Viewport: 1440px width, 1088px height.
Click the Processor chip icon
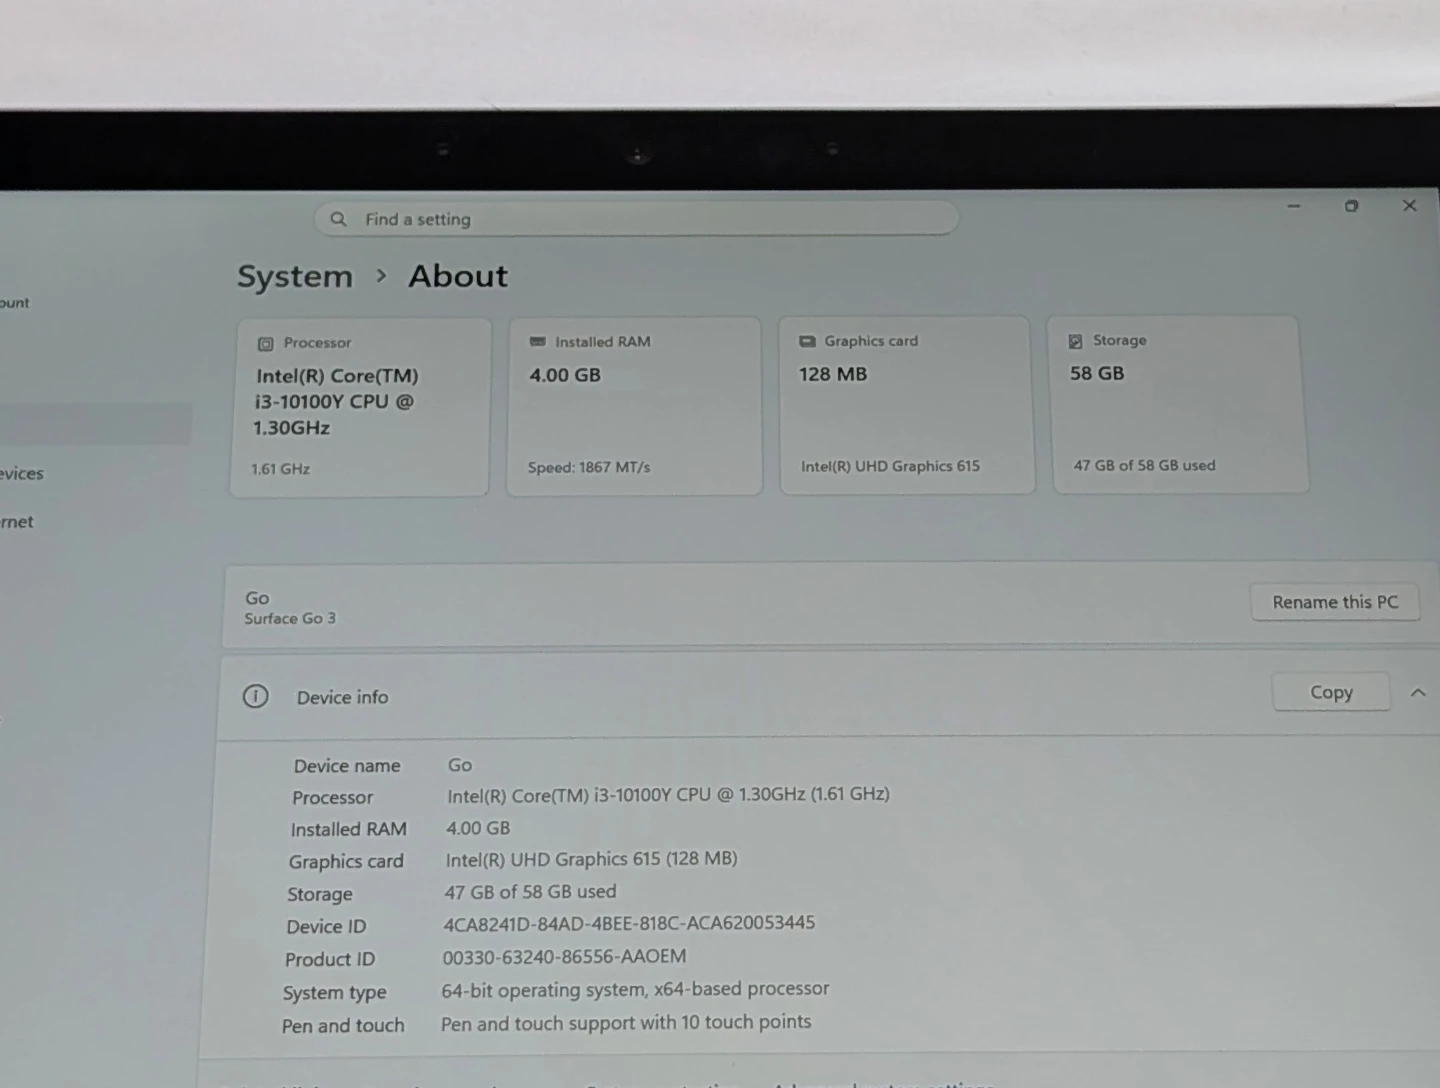pos(265,344)
